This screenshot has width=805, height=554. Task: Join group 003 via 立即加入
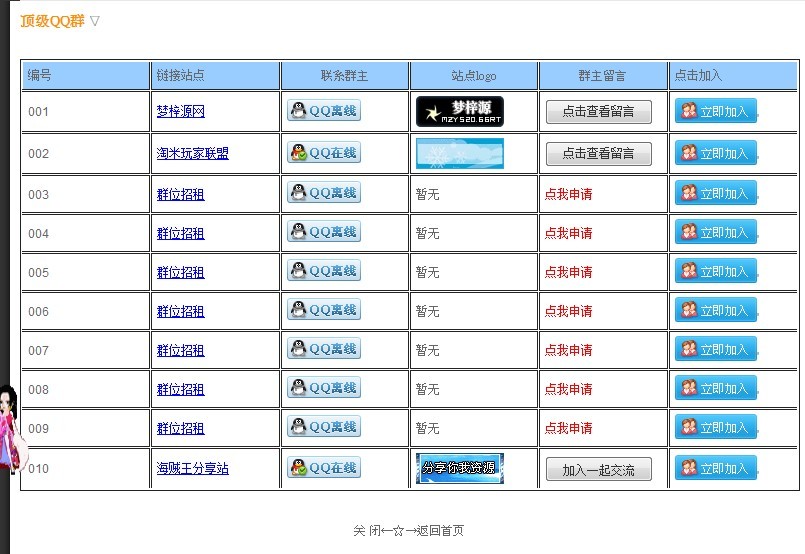click(716, 193)
